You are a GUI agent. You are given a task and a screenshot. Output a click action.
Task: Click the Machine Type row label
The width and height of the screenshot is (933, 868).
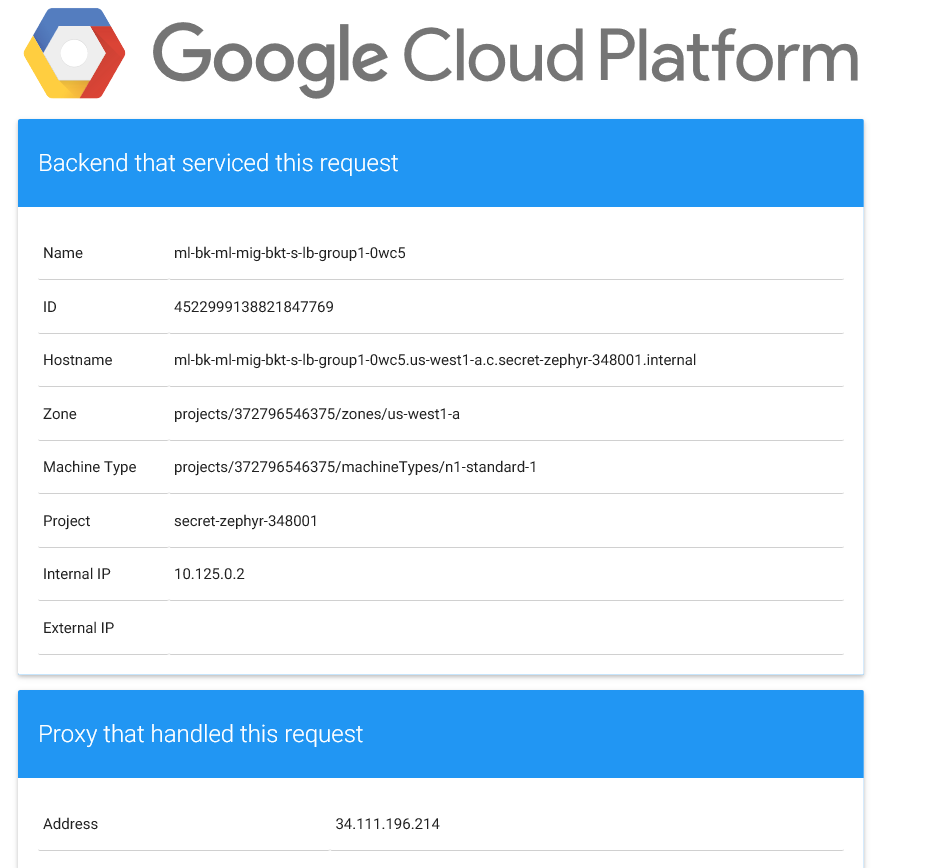coord(90,467)
